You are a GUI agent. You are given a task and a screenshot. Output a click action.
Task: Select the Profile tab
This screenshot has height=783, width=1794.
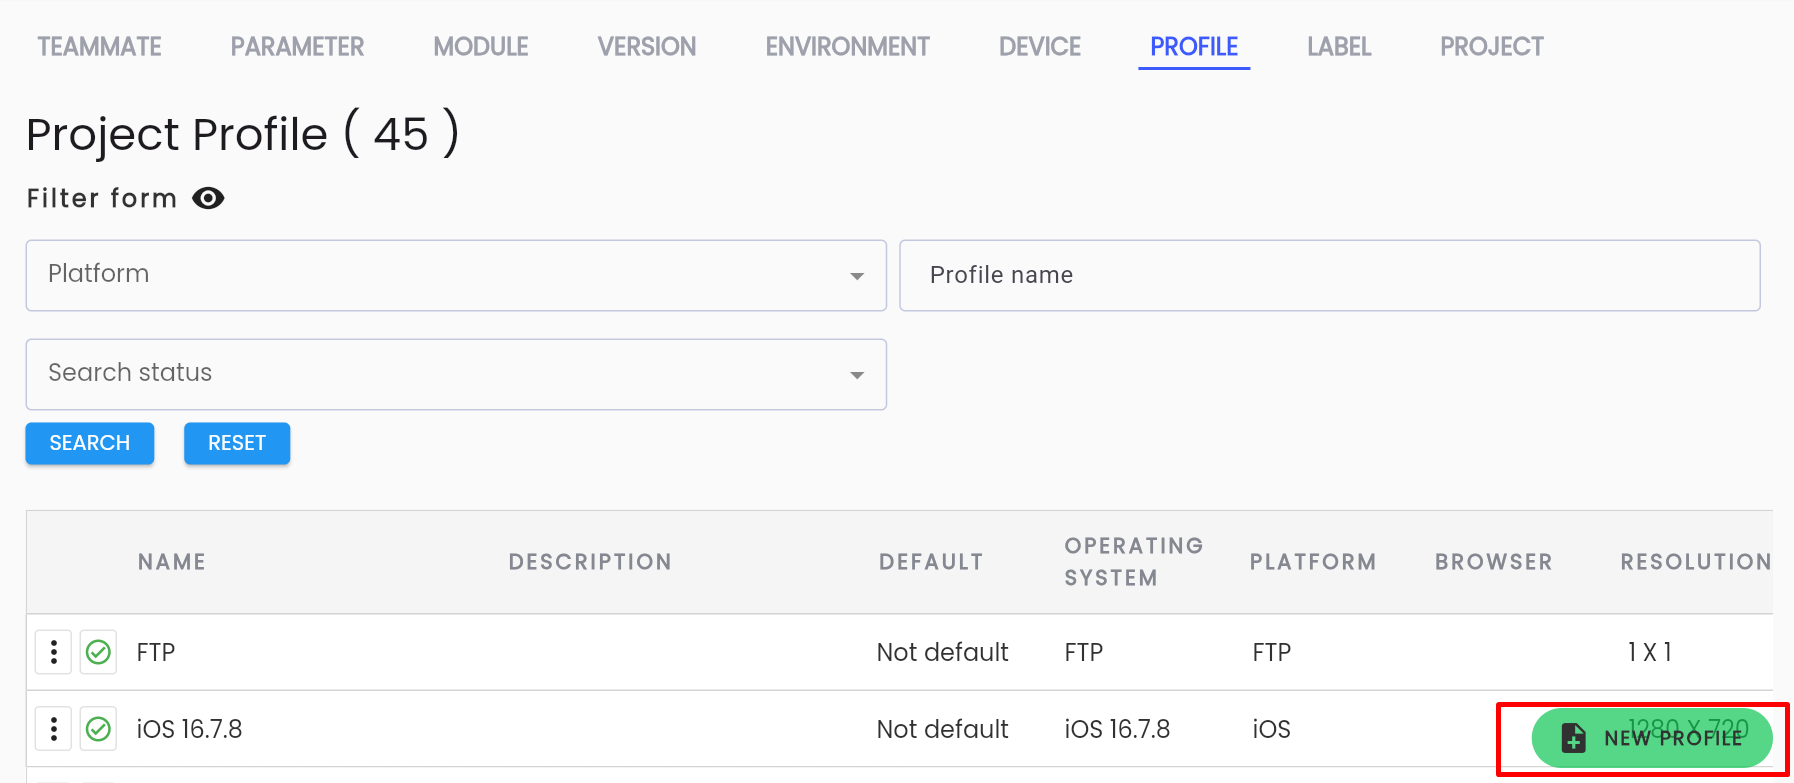coord(1194,47)
